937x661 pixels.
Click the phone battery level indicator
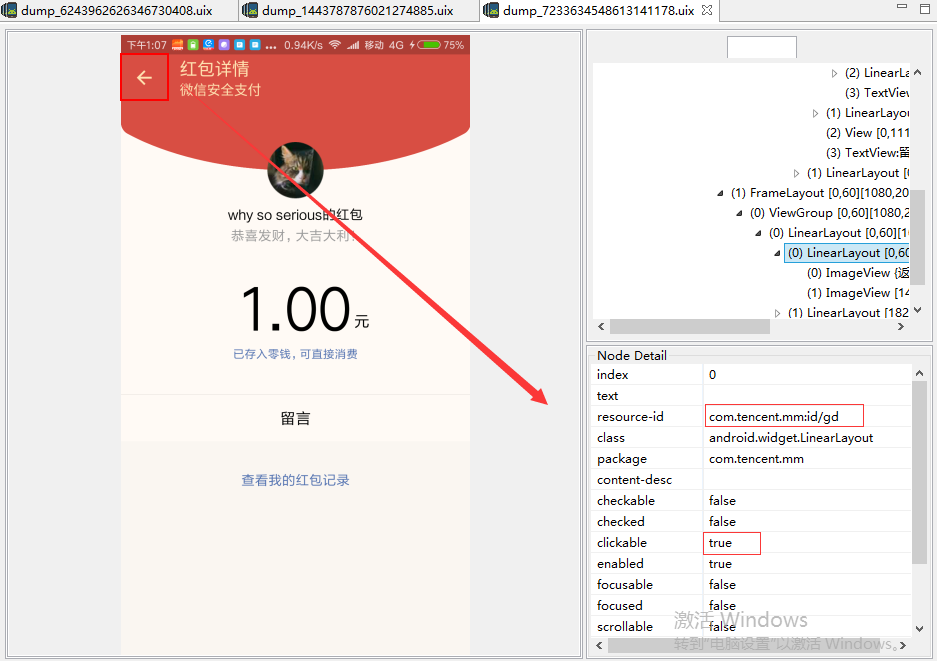tap(428, 45)
